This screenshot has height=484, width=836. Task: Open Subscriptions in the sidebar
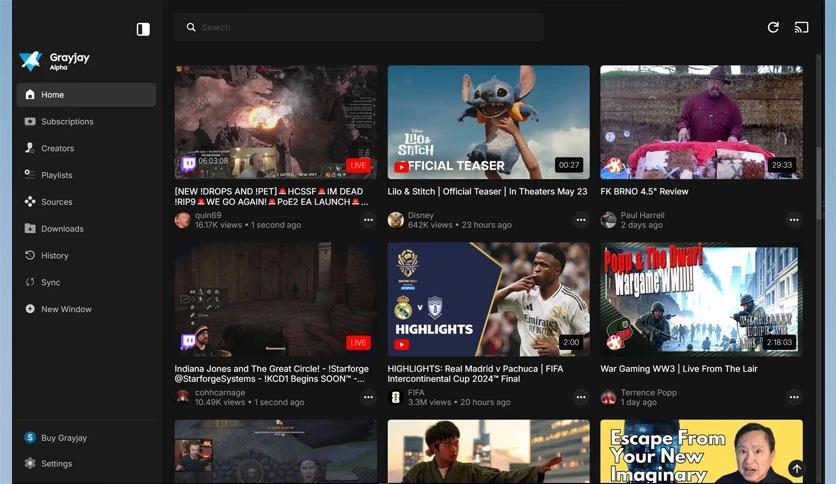point(67,122)
